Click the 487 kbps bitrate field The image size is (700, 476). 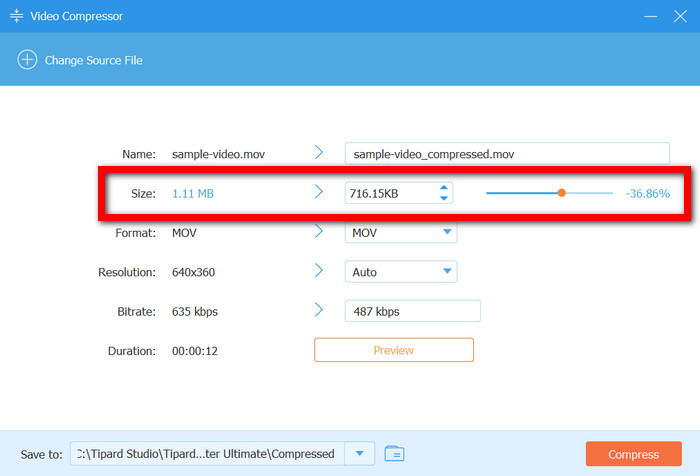412,311
